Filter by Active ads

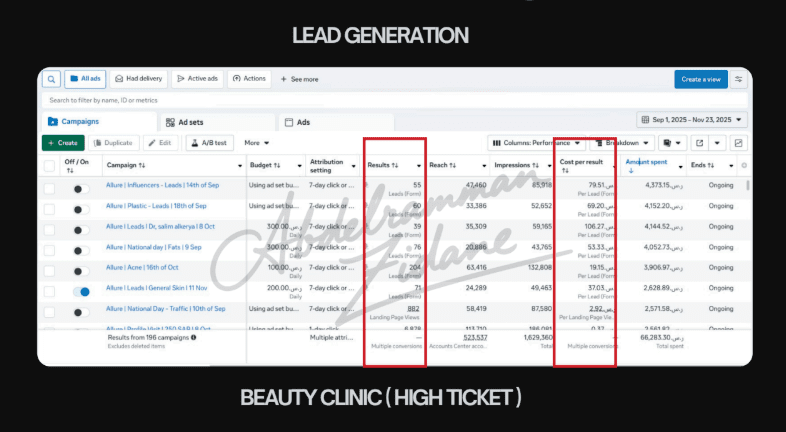pyautogui.click(x=198, y=79)
